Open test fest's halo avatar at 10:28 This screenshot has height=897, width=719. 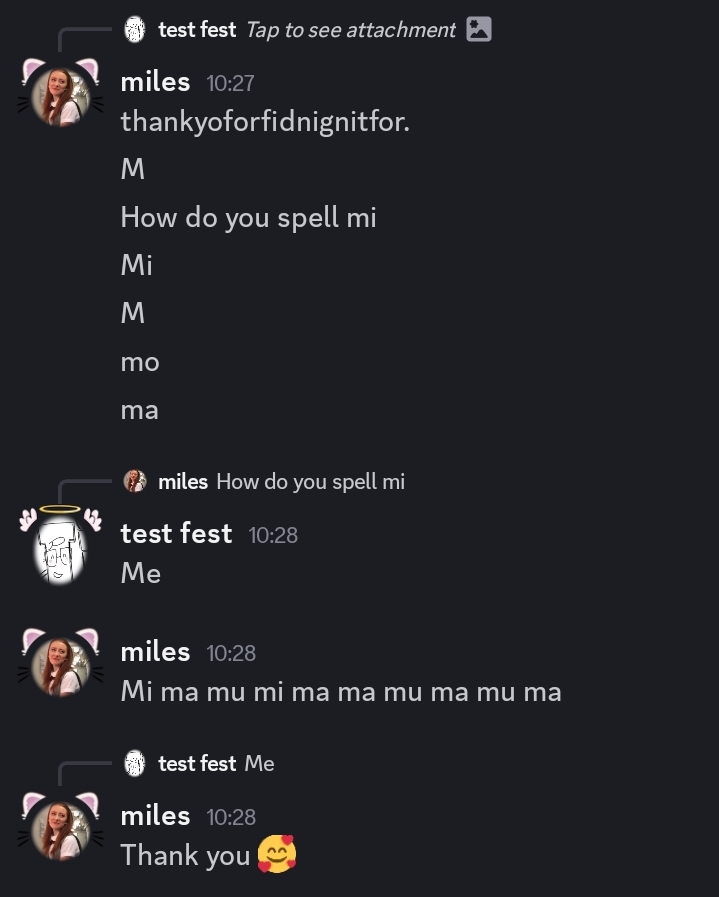60,548
